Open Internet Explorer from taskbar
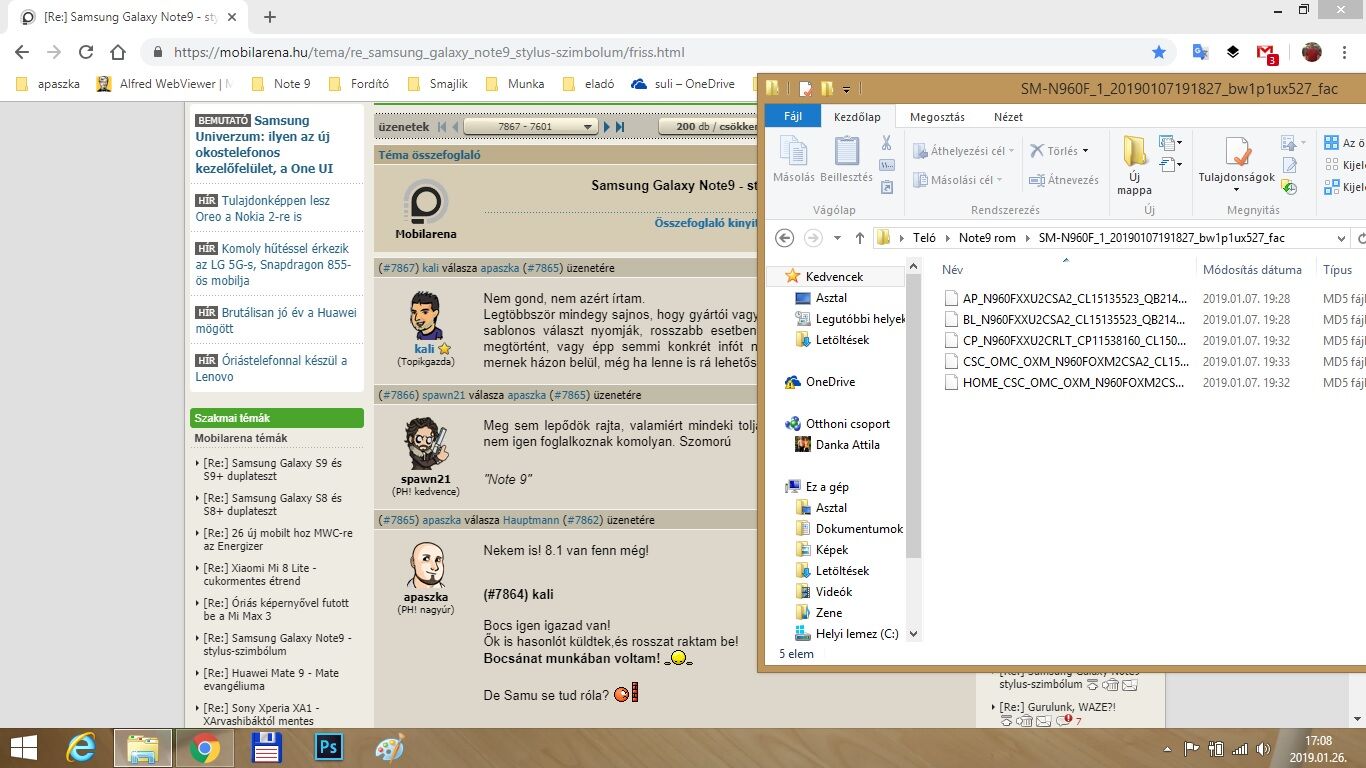Image resolution: width=1366 pixels, height=768 pixels. (82, 748)
